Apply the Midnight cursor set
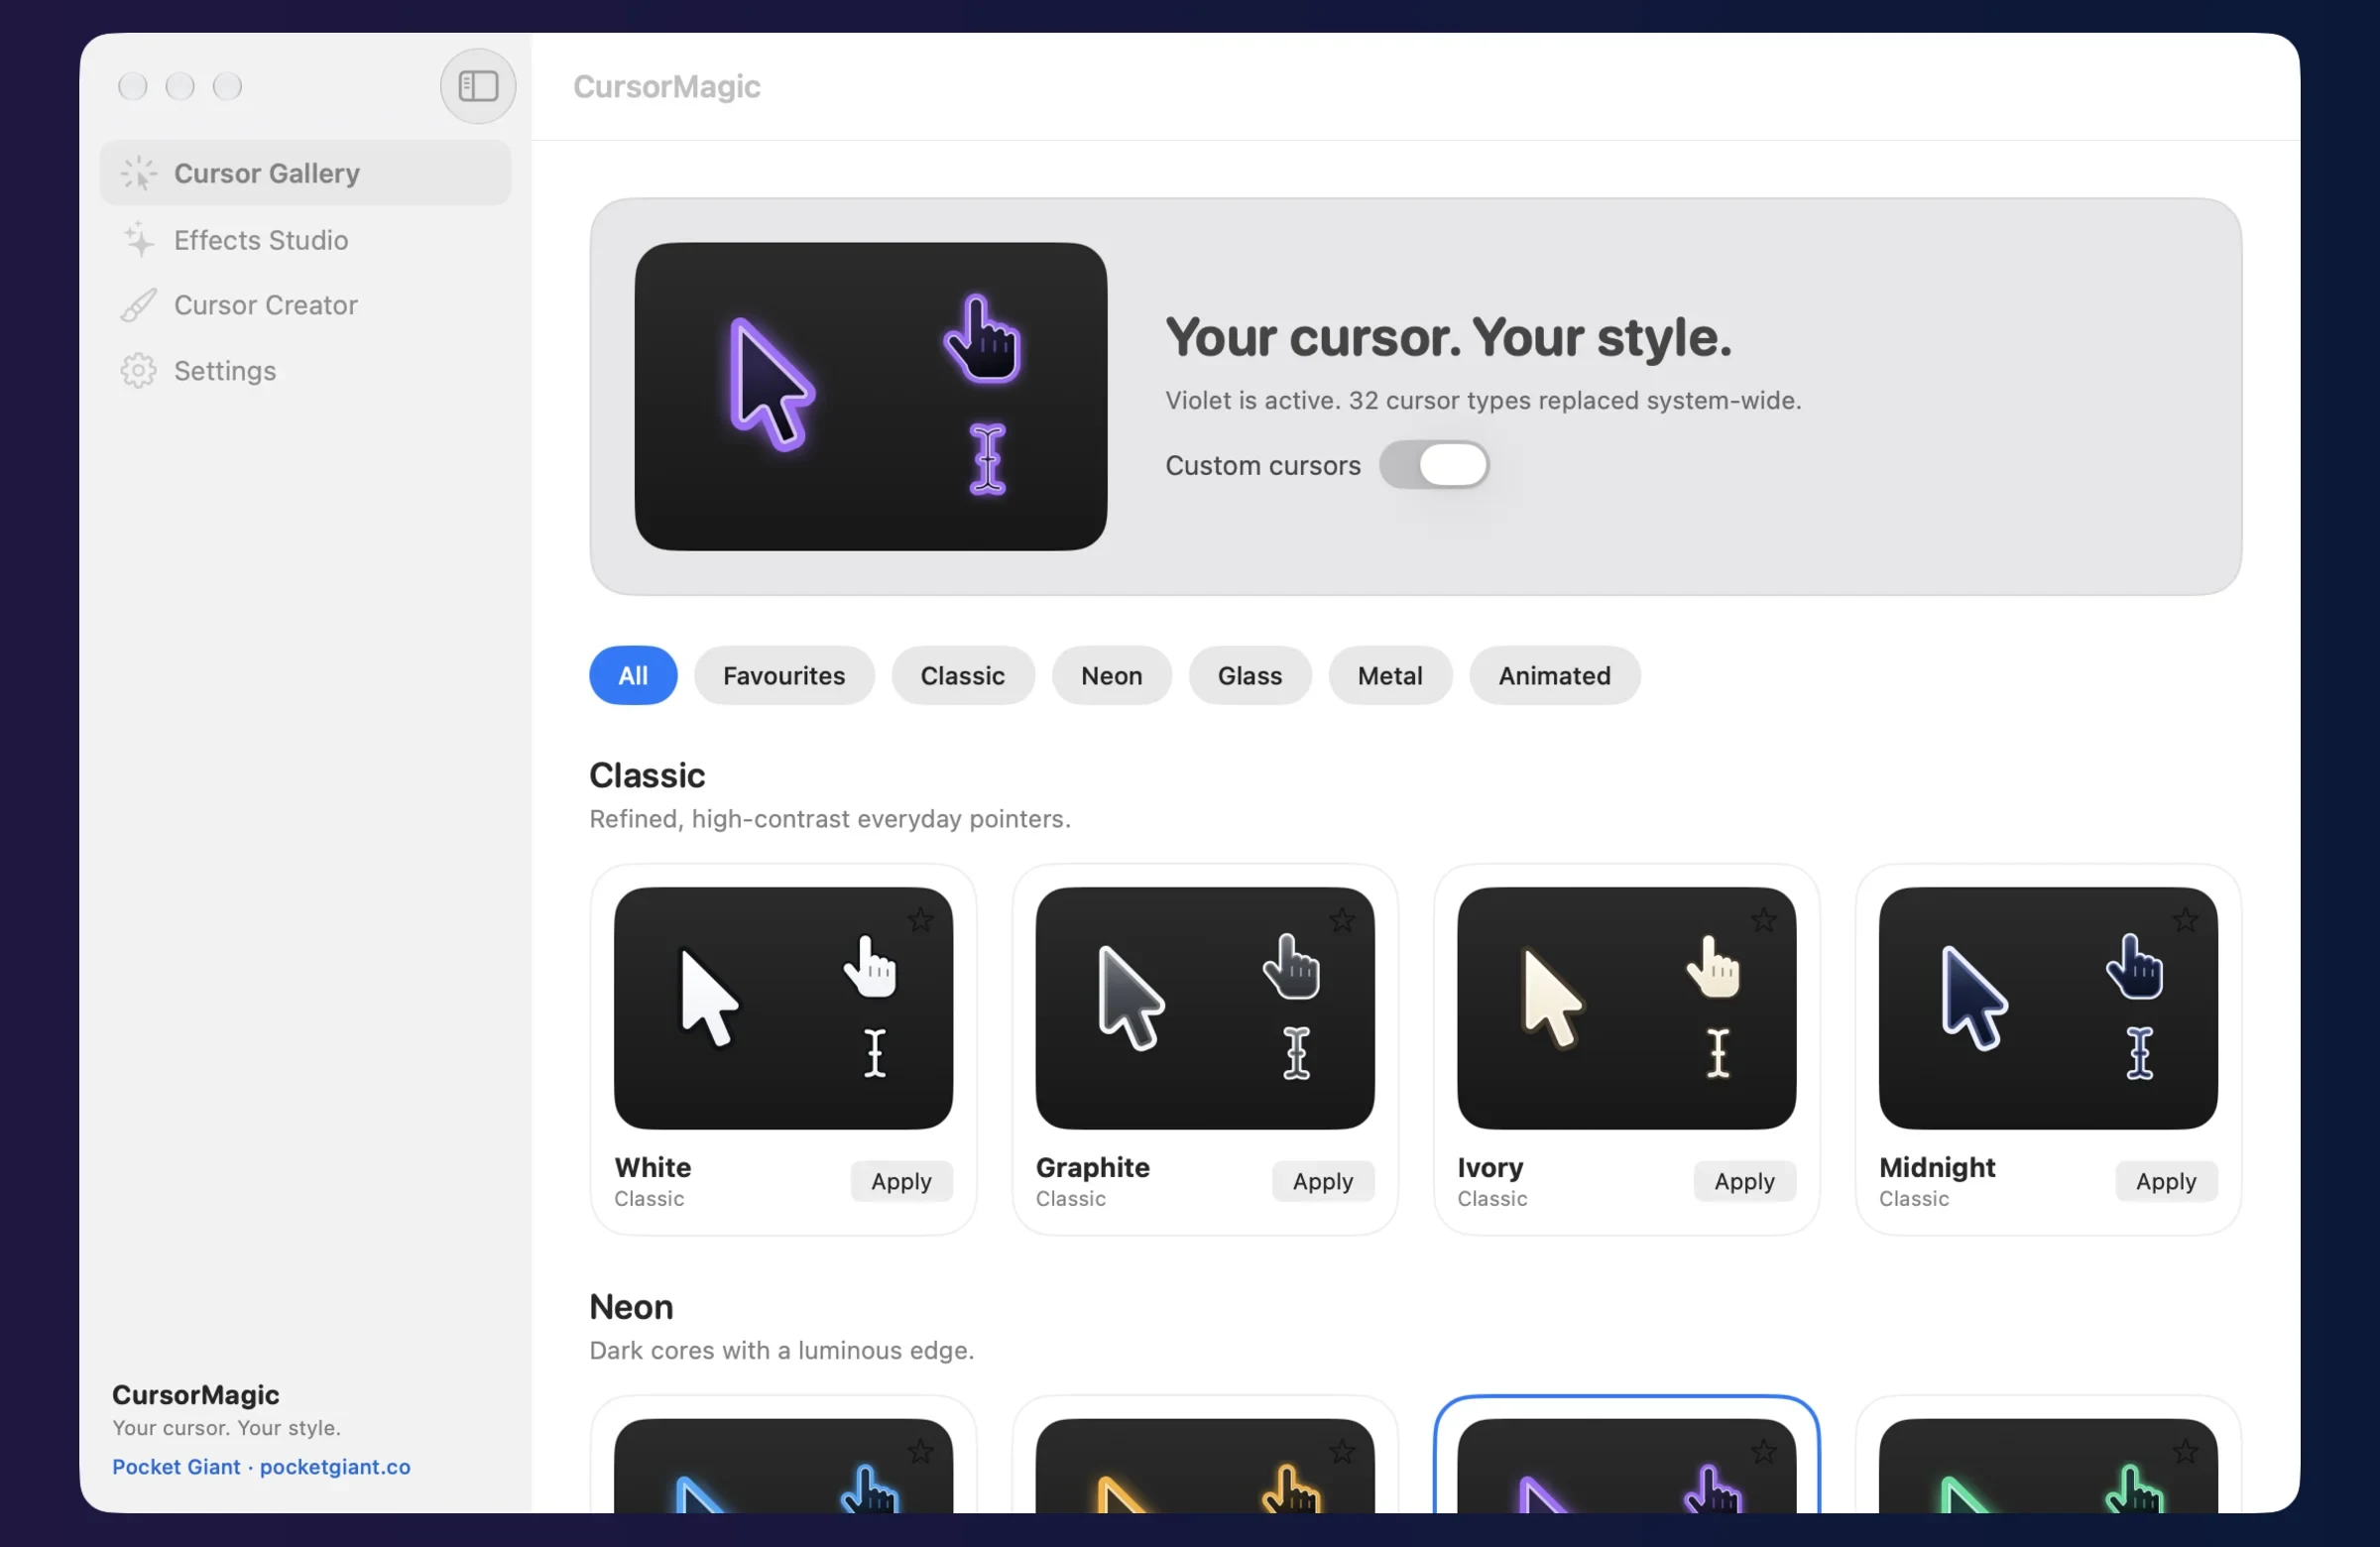Screen dimensions: 2380x1547 2166,1181
